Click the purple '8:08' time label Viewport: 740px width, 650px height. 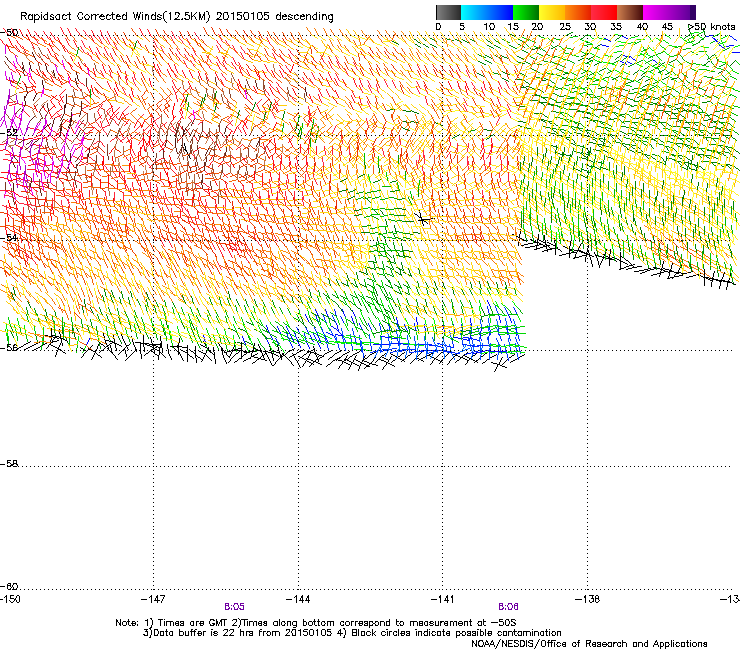tap(508, 607)
